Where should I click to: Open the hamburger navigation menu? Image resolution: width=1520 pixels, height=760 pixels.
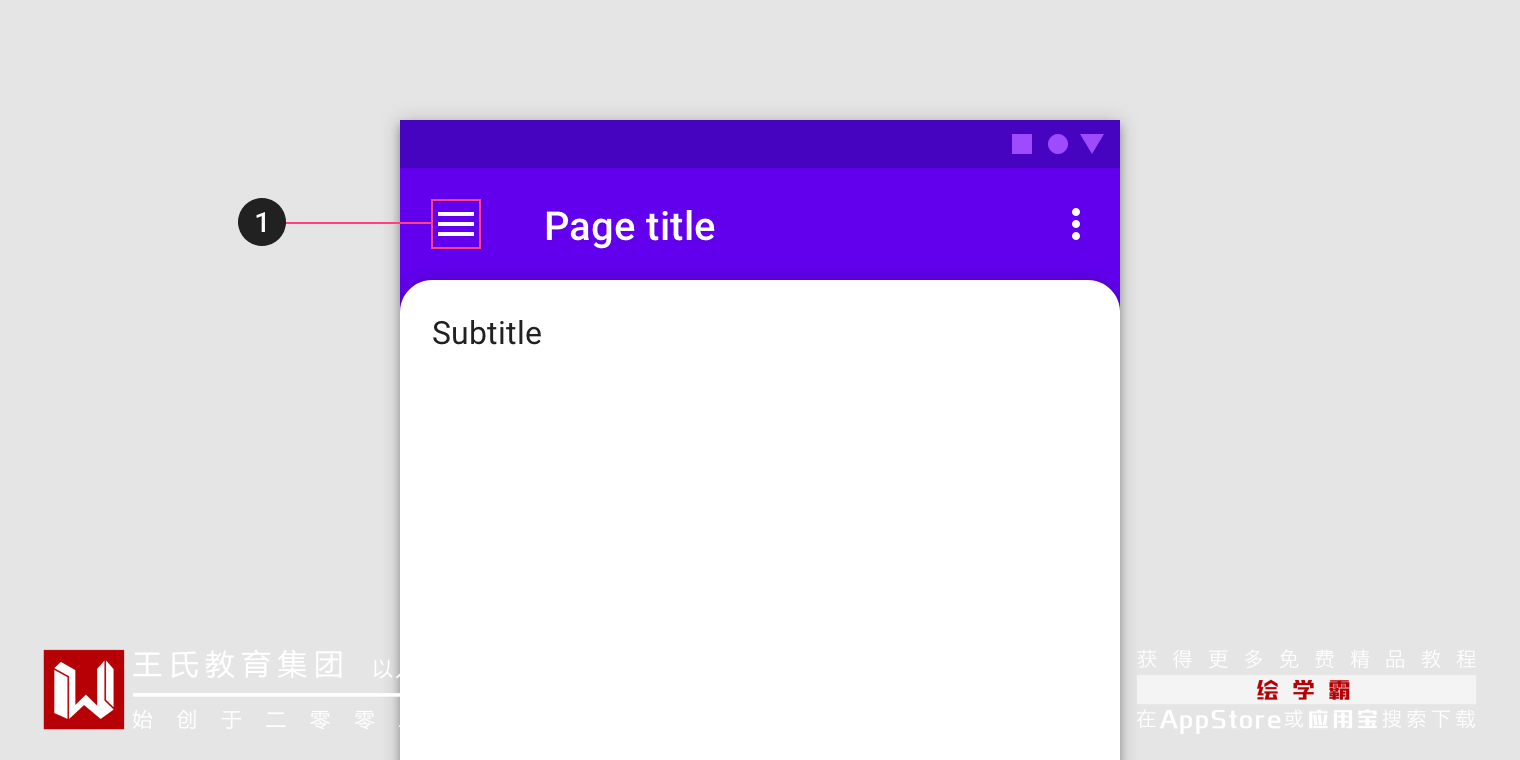pos(456,224)
